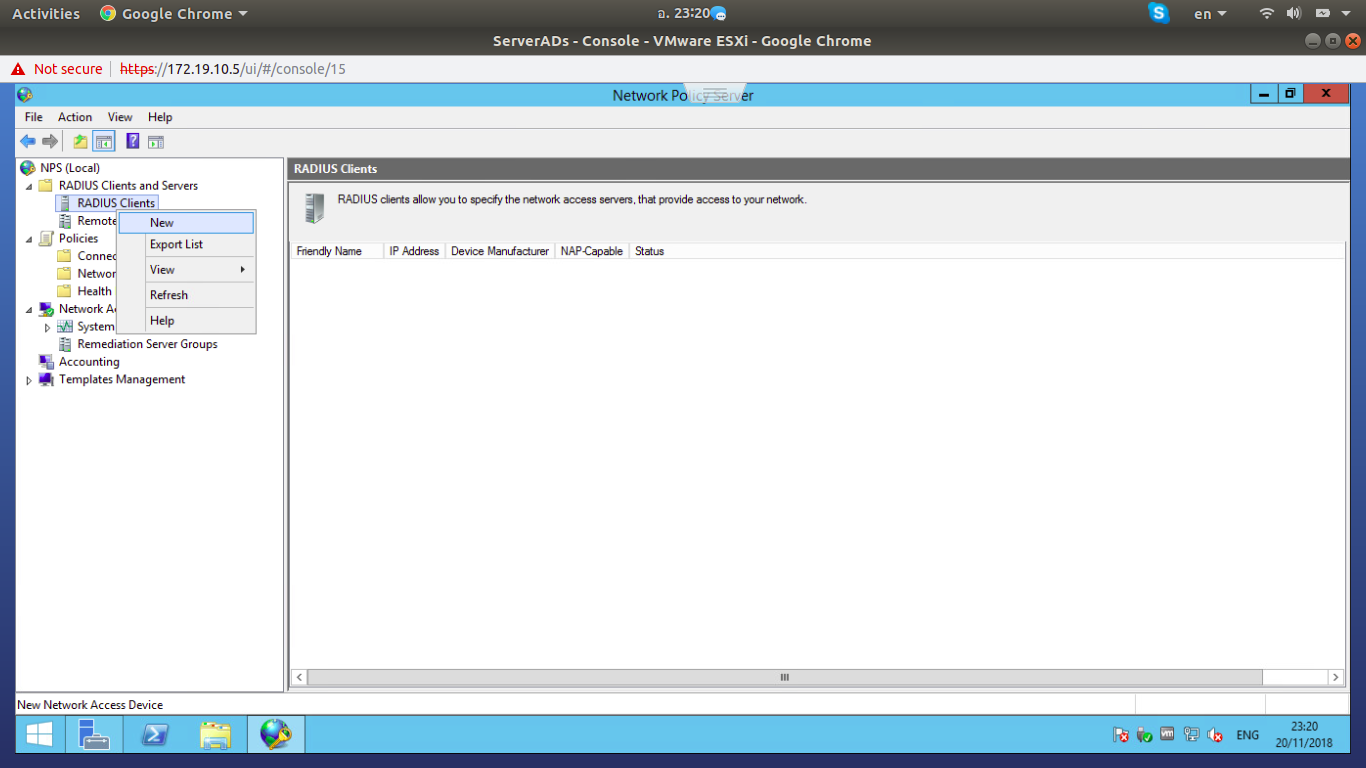The image size is (1366, 768).
Task: Click the Chrome address bar URL
Action: tap(233, 69)
